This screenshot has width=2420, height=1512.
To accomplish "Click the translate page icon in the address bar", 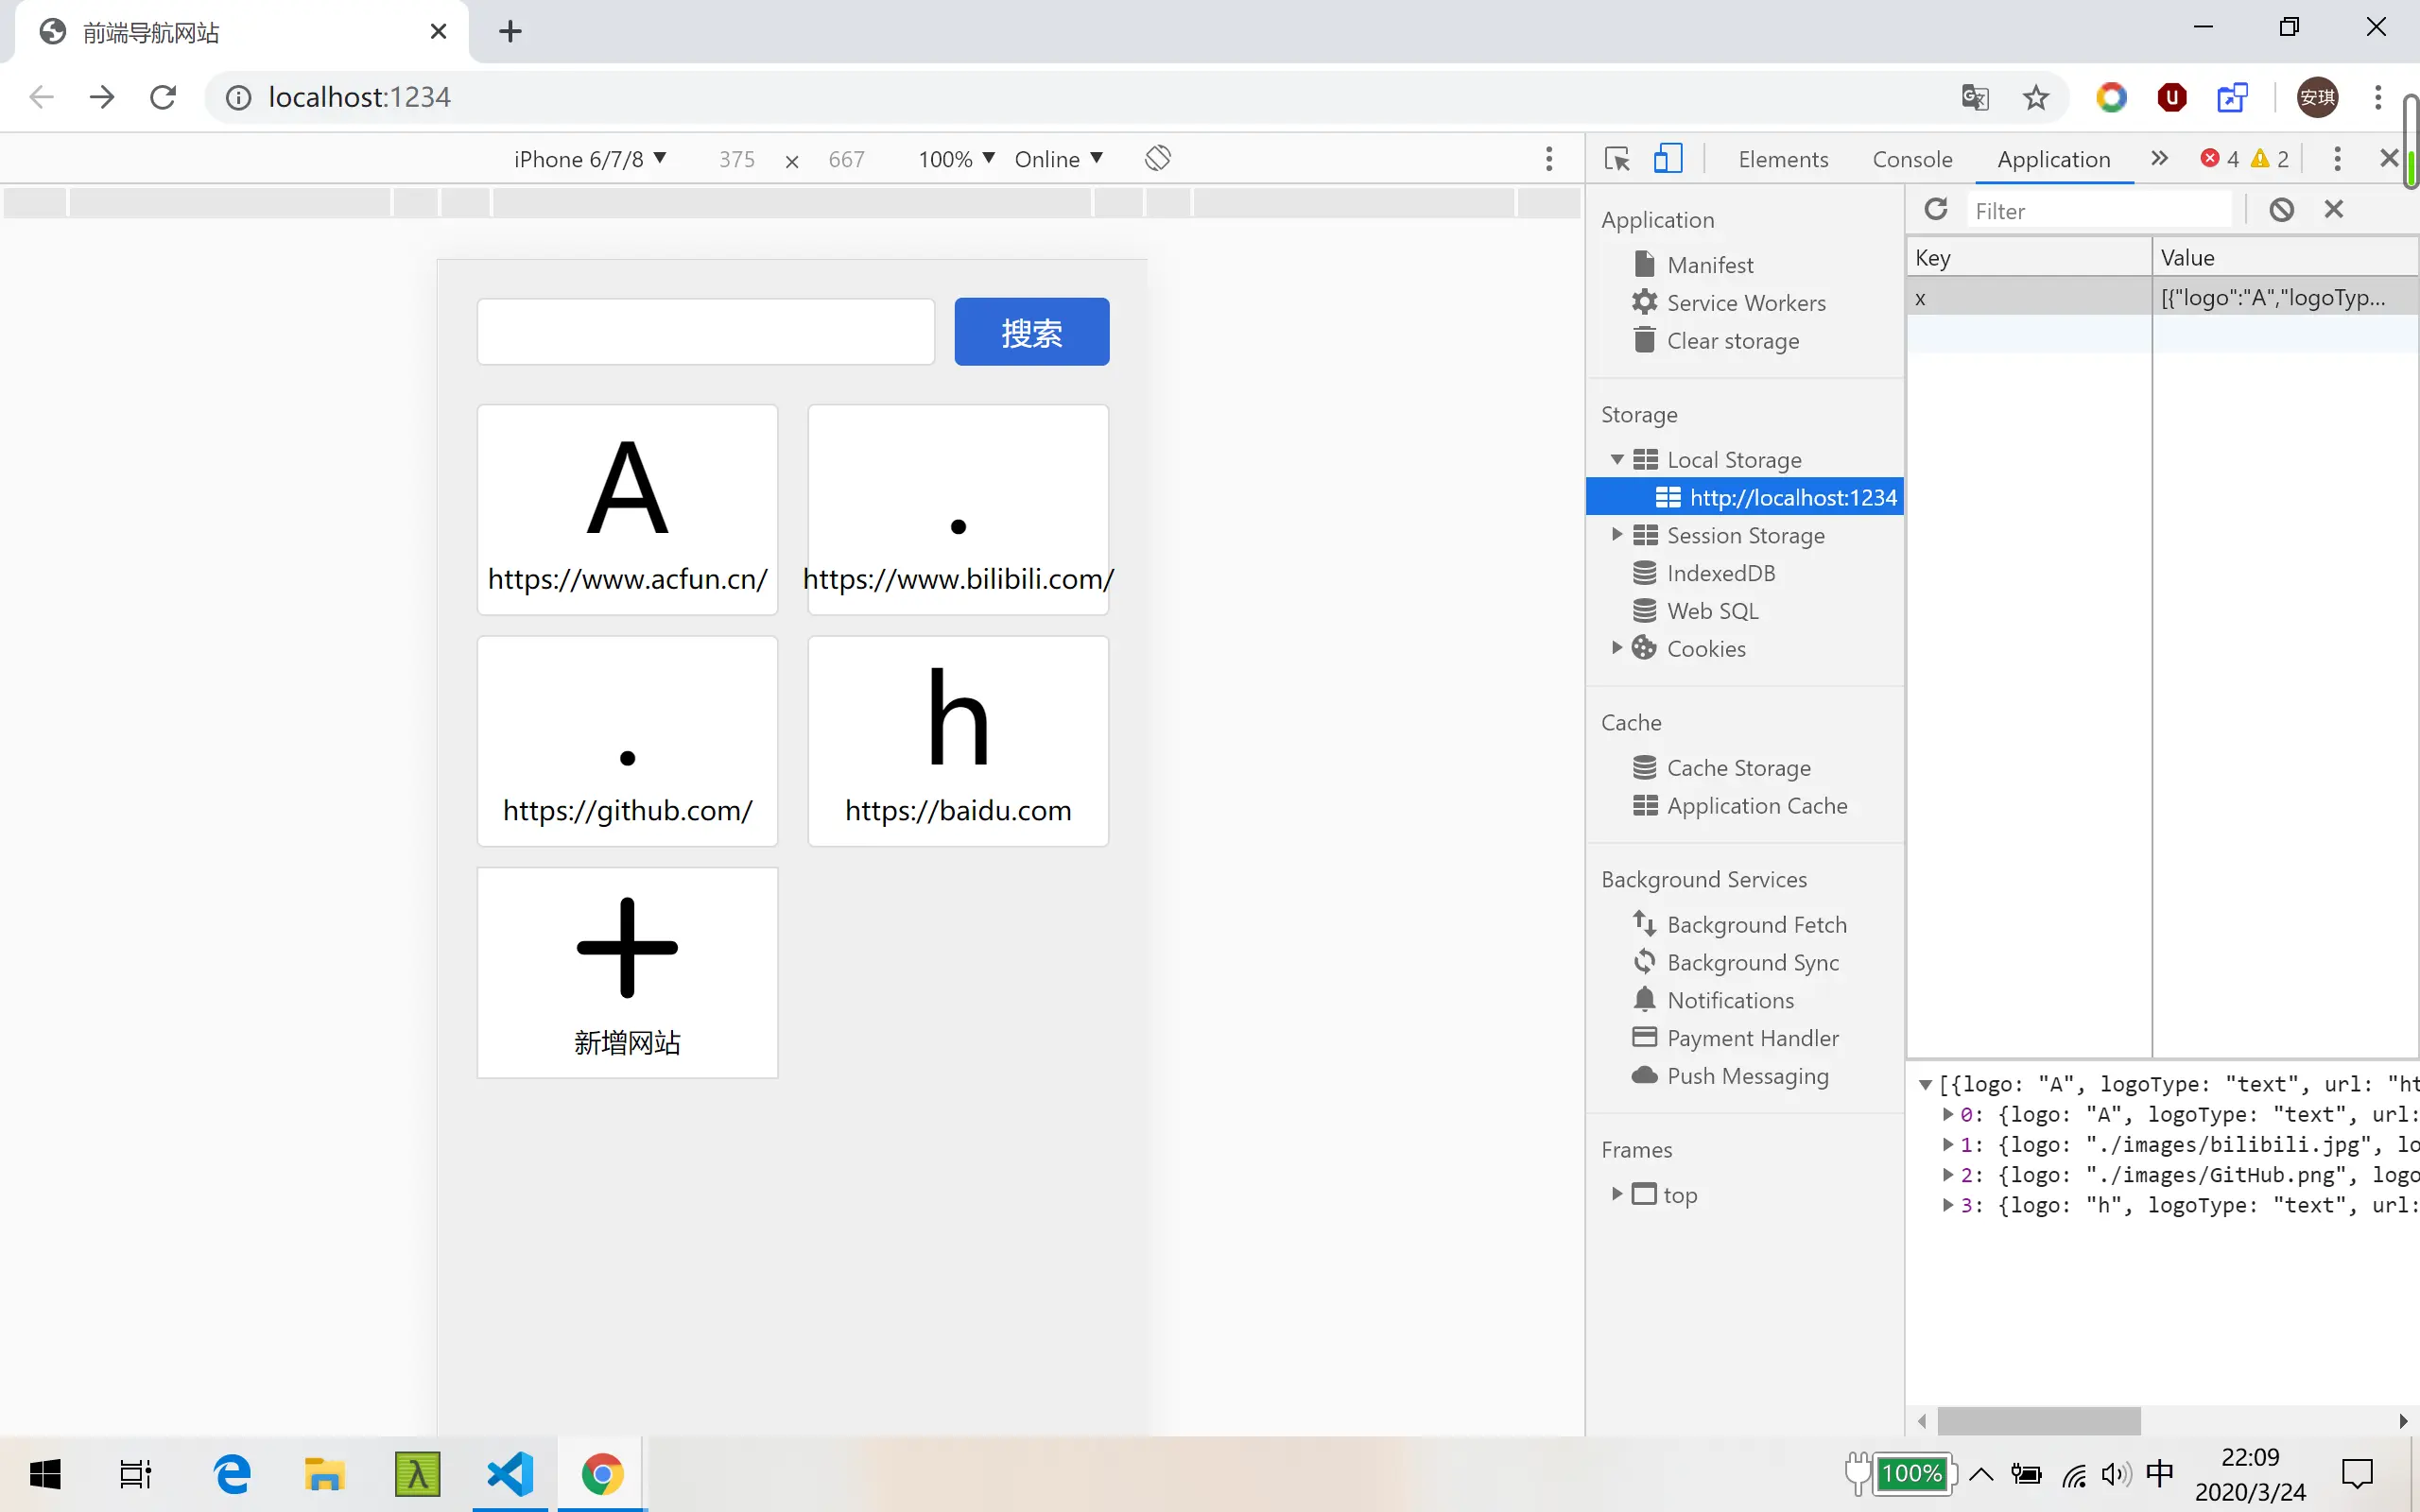I will (x=1974, y=97).
